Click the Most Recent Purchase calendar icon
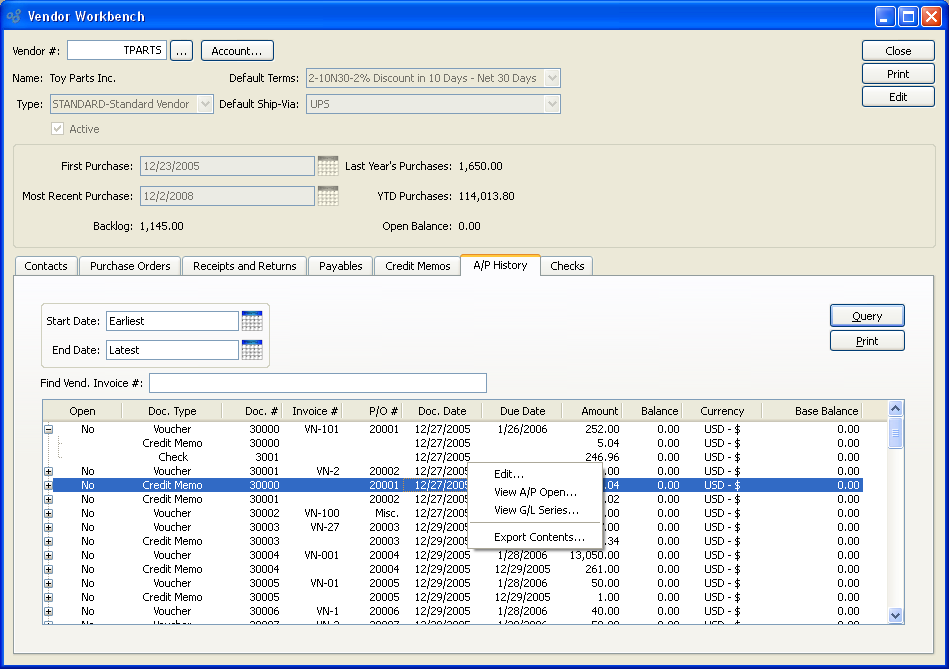Screen dimensions: 949x669 328,196
